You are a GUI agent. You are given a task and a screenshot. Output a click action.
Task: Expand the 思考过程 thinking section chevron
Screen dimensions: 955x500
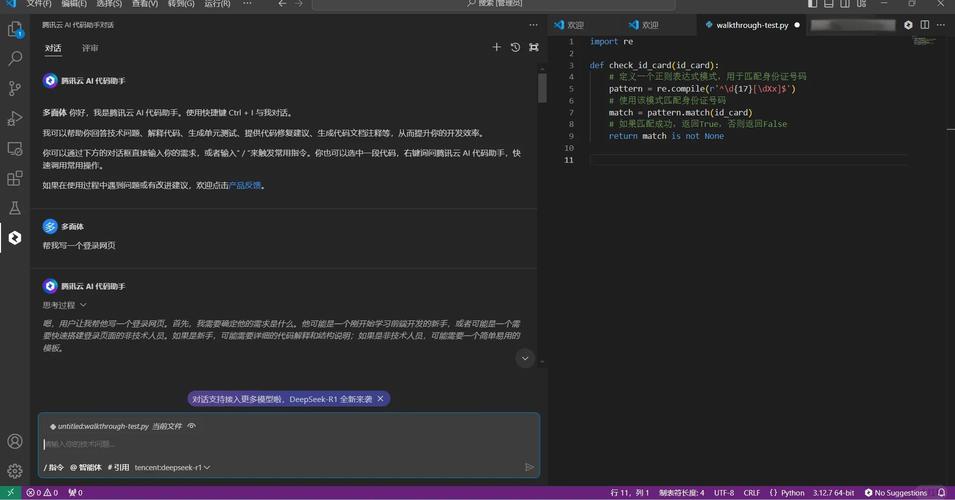click(x=83, y=305)
